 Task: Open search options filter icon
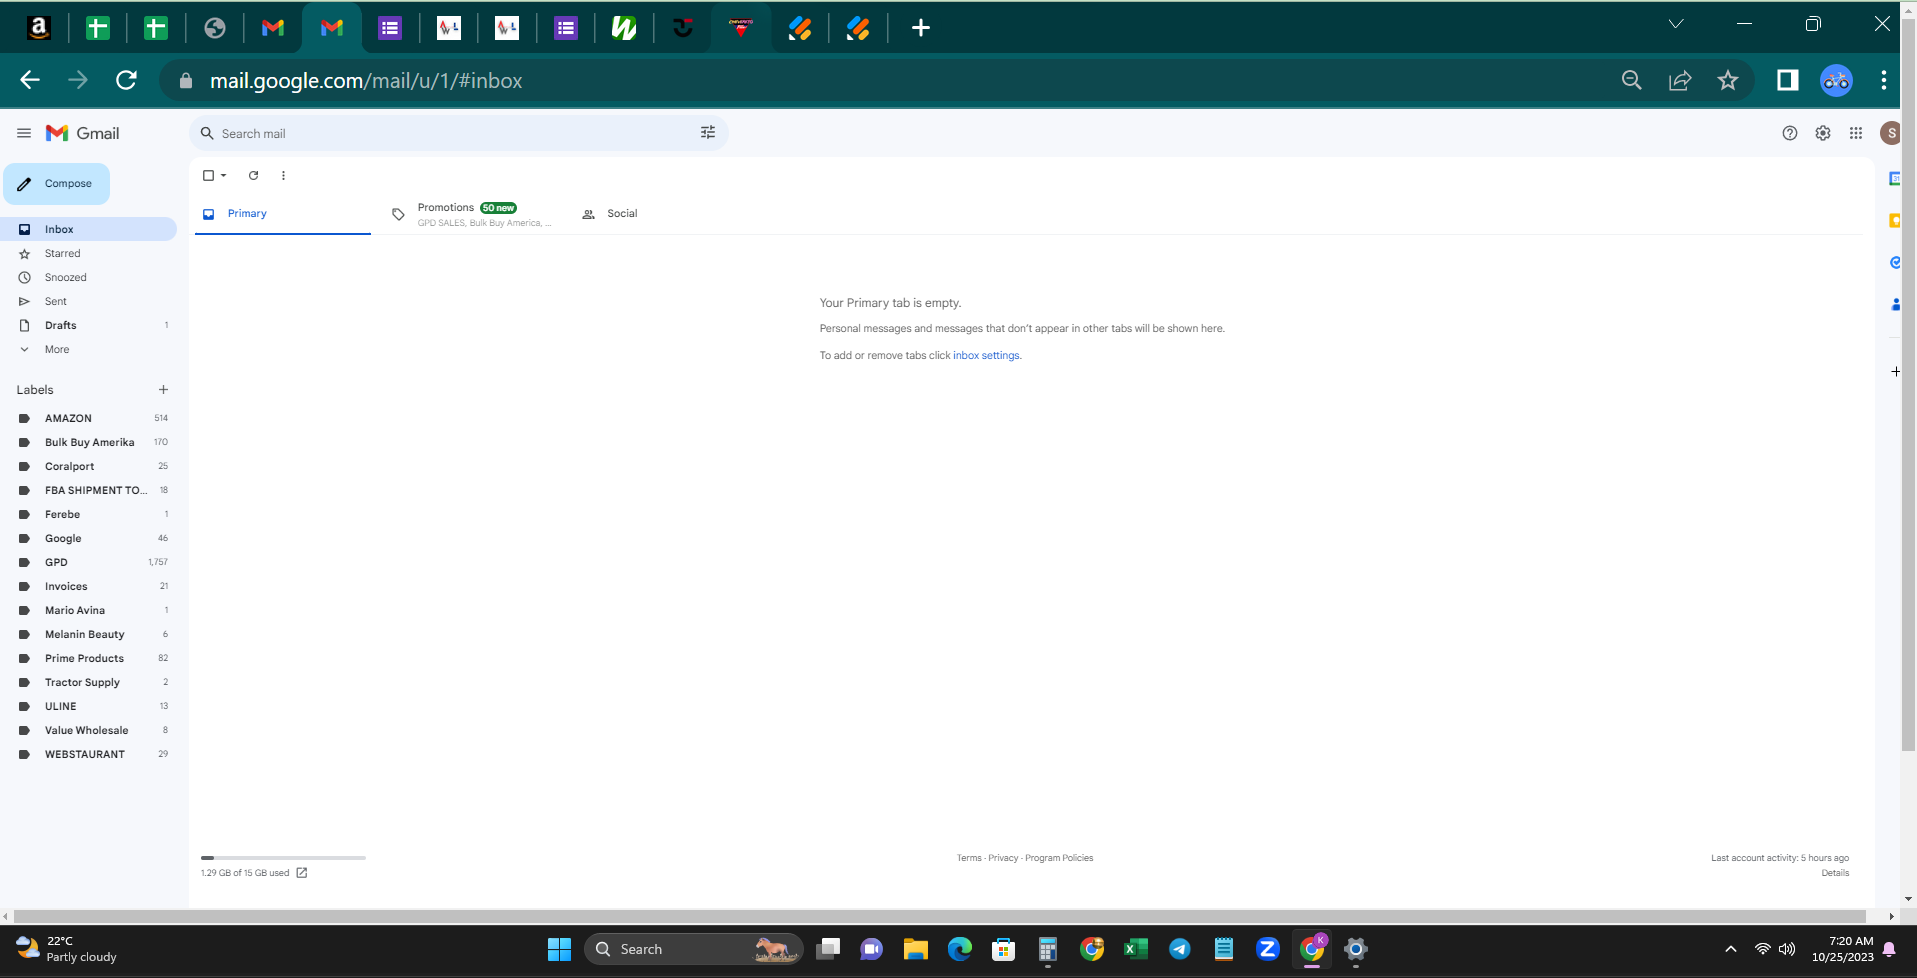708,133
